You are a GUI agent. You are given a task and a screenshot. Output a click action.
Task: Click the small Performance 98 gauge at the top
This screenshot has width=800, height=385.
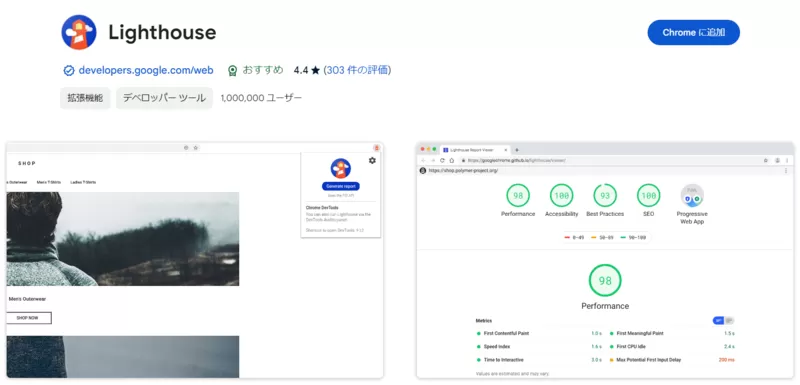tap(518, 195)
